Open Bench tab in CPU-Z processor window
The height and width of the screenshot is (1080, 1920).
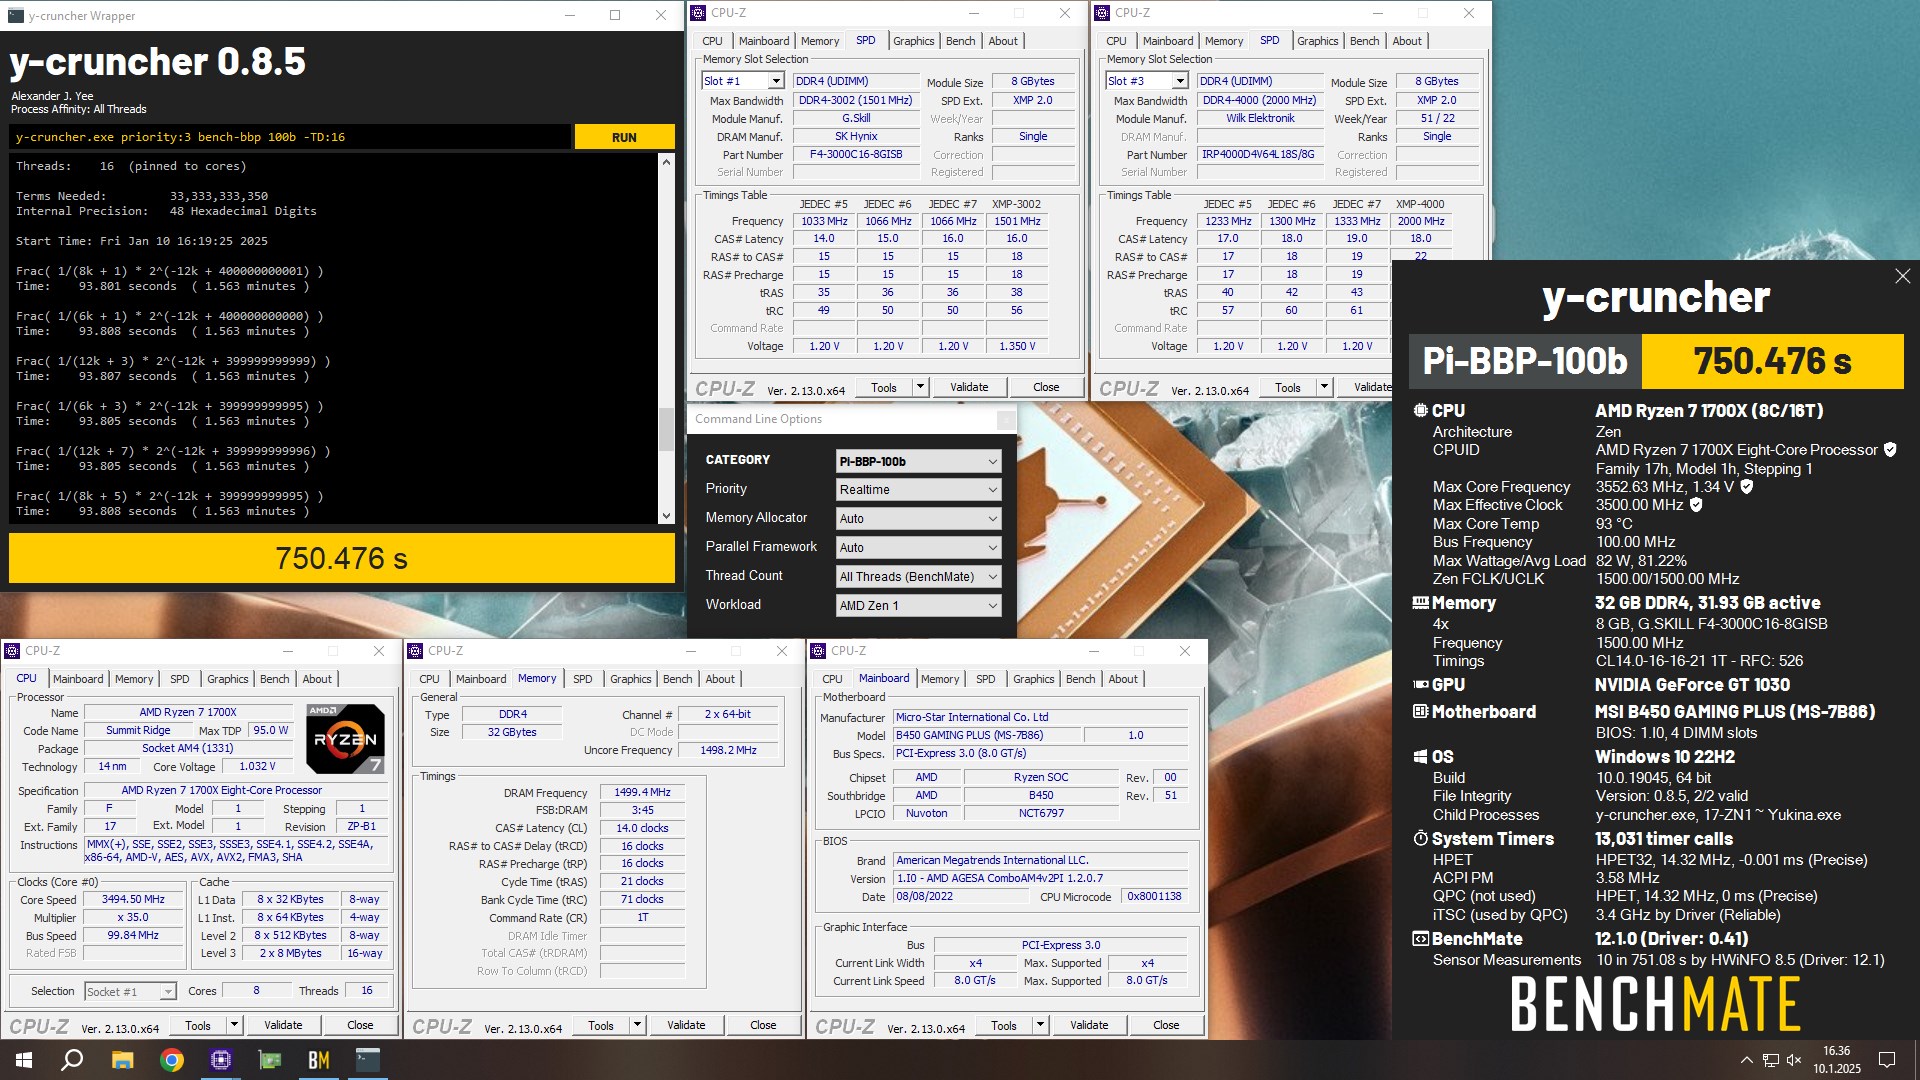pos(274,679)
